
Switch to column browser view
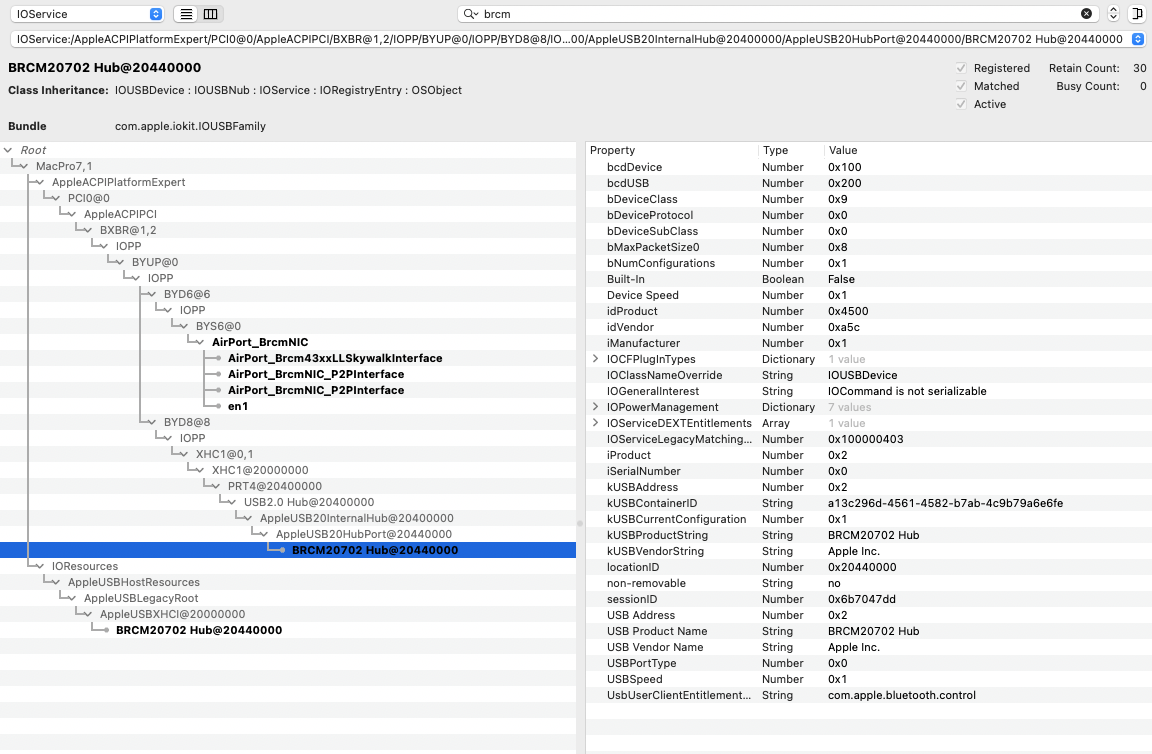[210, 14]
